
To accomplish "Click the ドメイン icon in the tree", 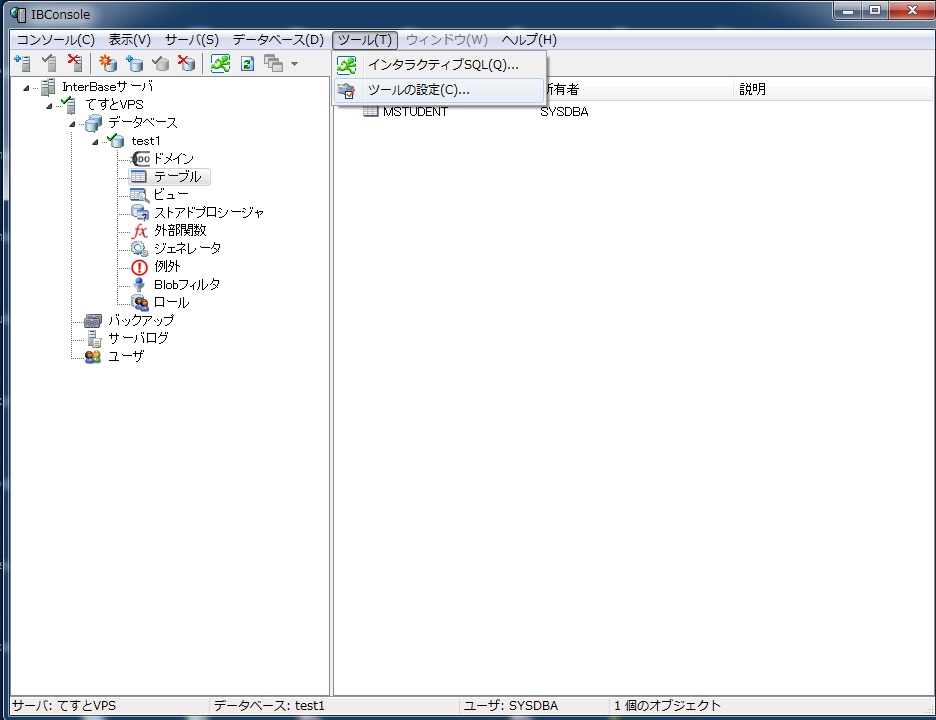I will coord(140,159).
